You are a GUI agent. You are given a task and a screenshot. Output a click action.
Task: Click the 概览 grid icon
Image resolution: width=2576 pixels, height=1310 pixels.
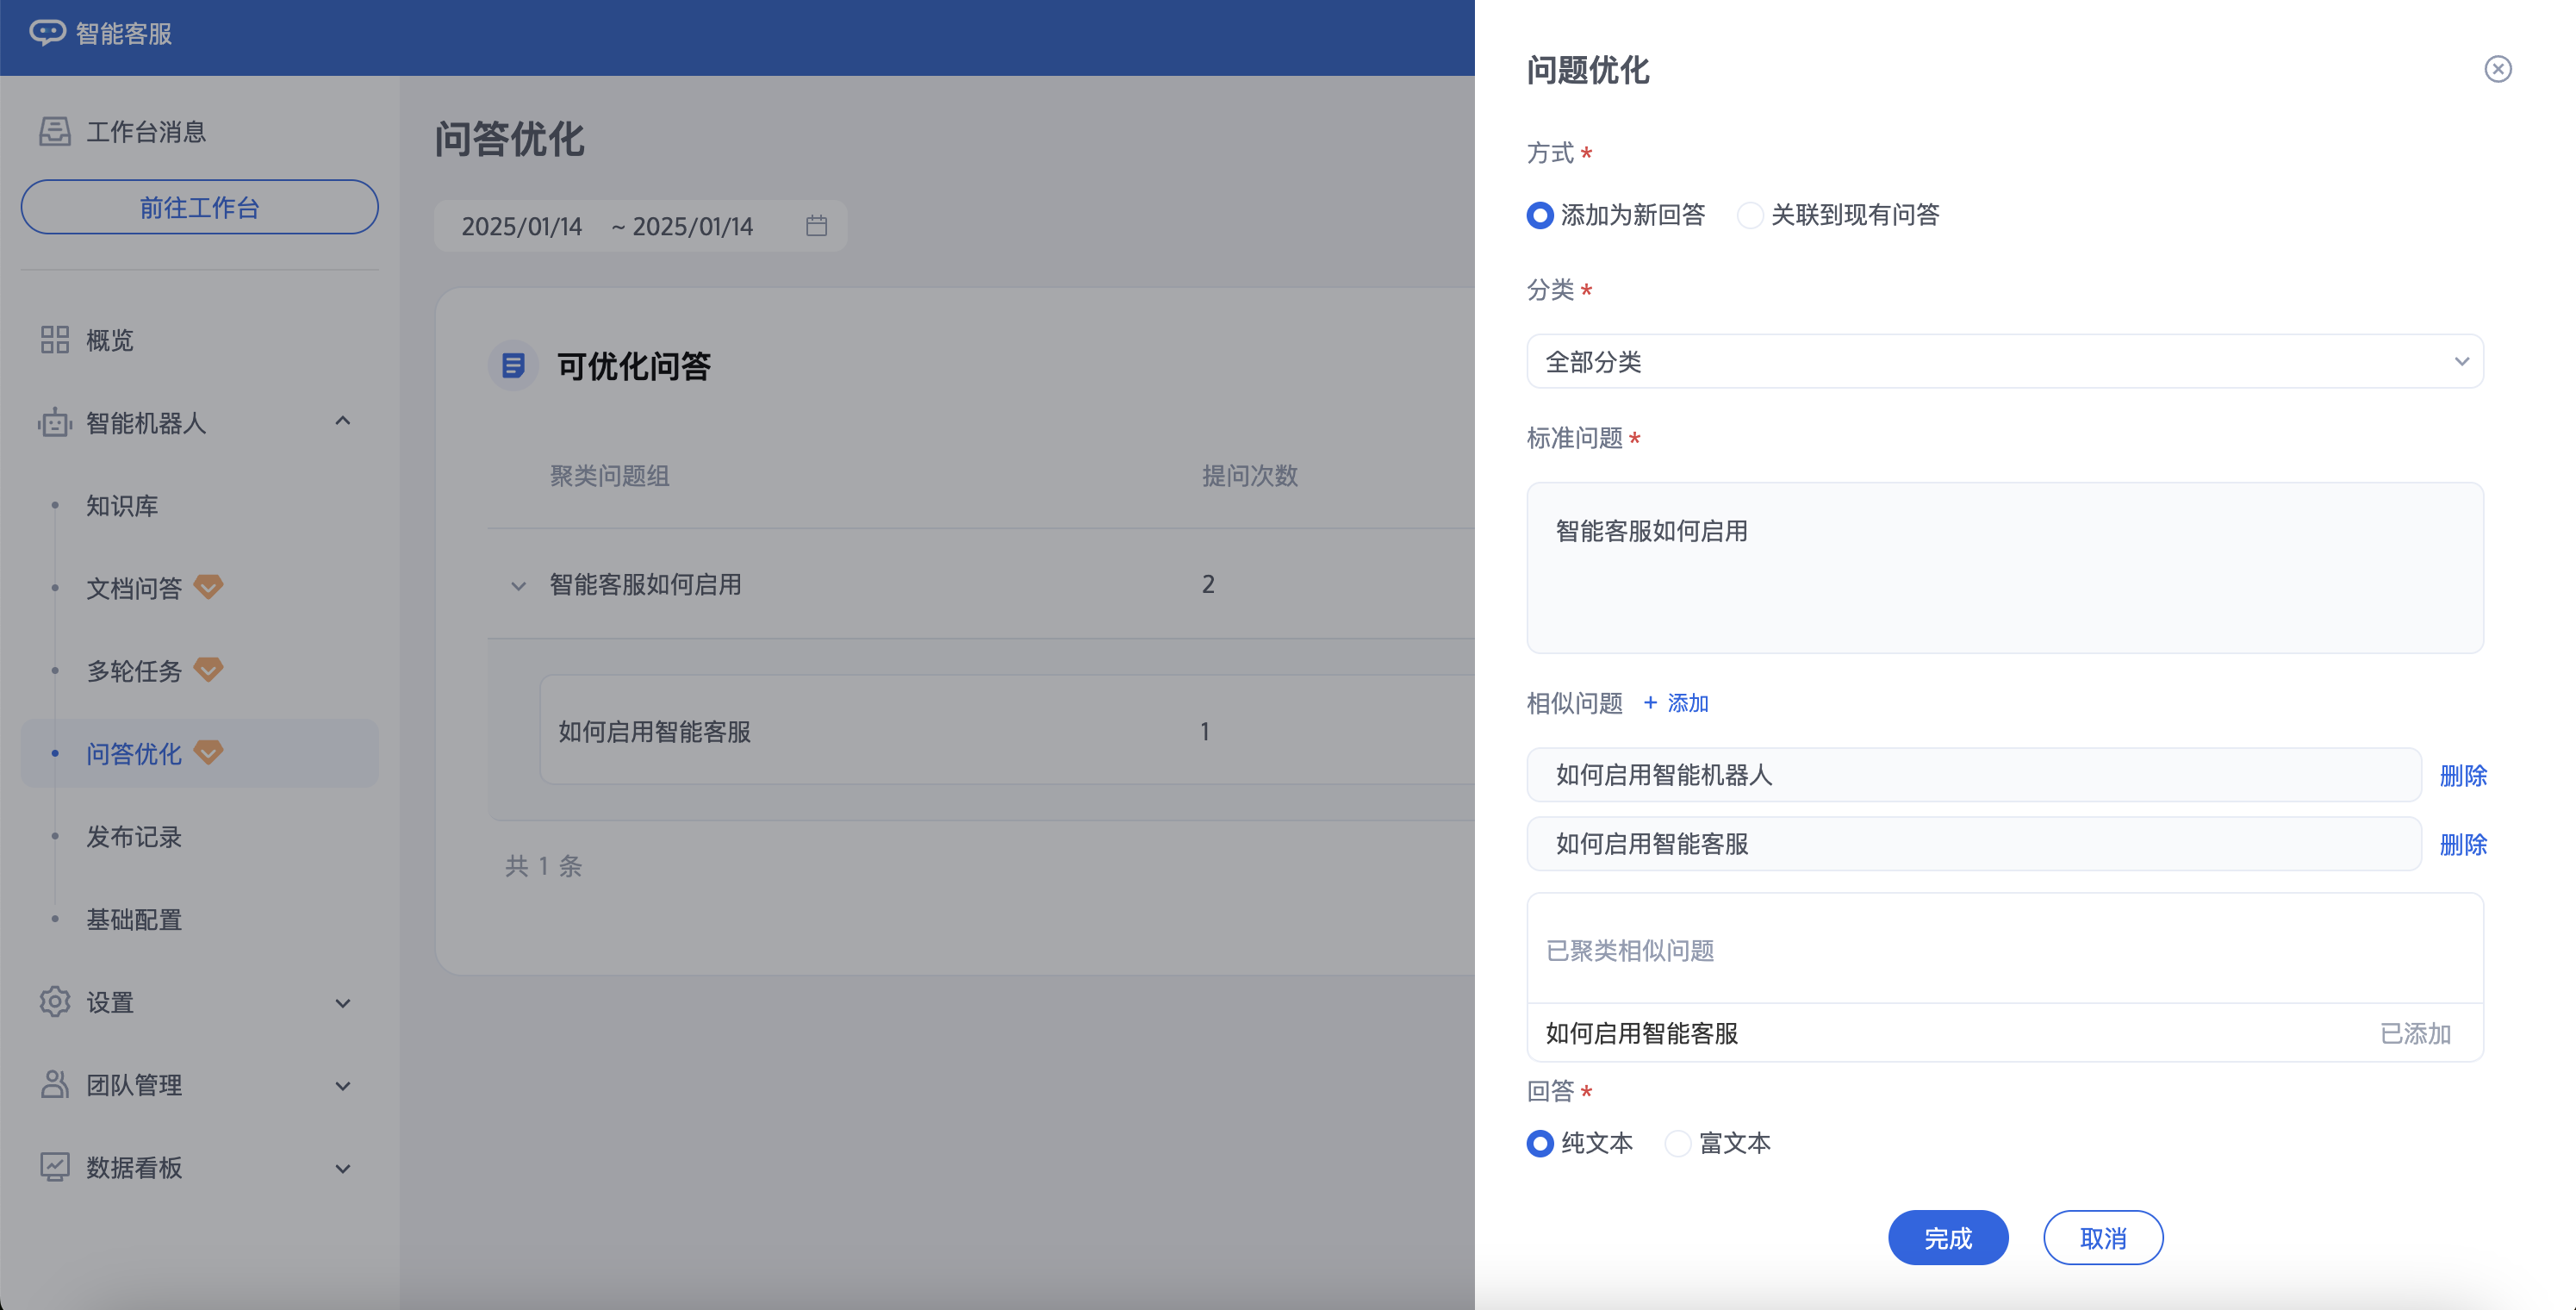pos(55,340)
